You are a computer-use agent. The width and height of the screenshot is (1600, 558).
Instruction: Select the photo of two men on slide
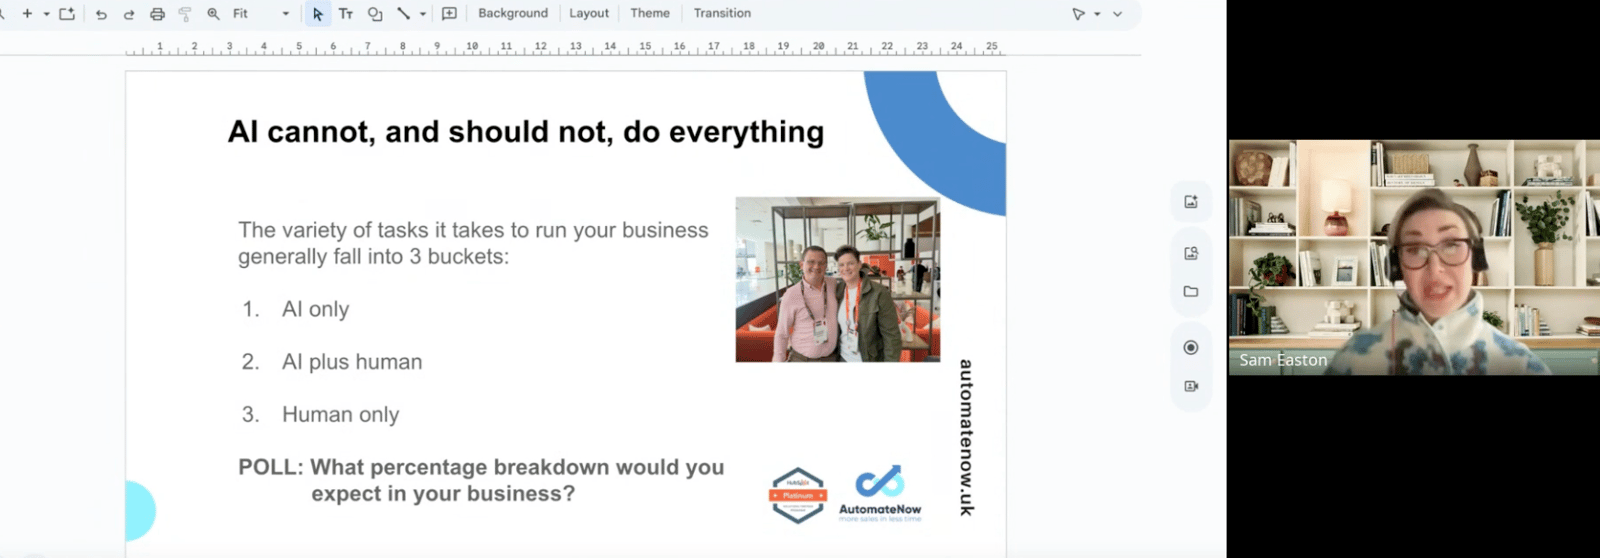pyautogui.click(x=837, y=279)
